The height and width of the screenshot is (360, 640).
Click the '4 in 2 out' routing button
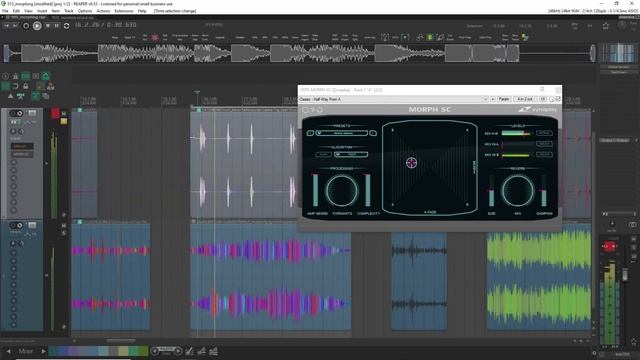[x=525, y=99]
